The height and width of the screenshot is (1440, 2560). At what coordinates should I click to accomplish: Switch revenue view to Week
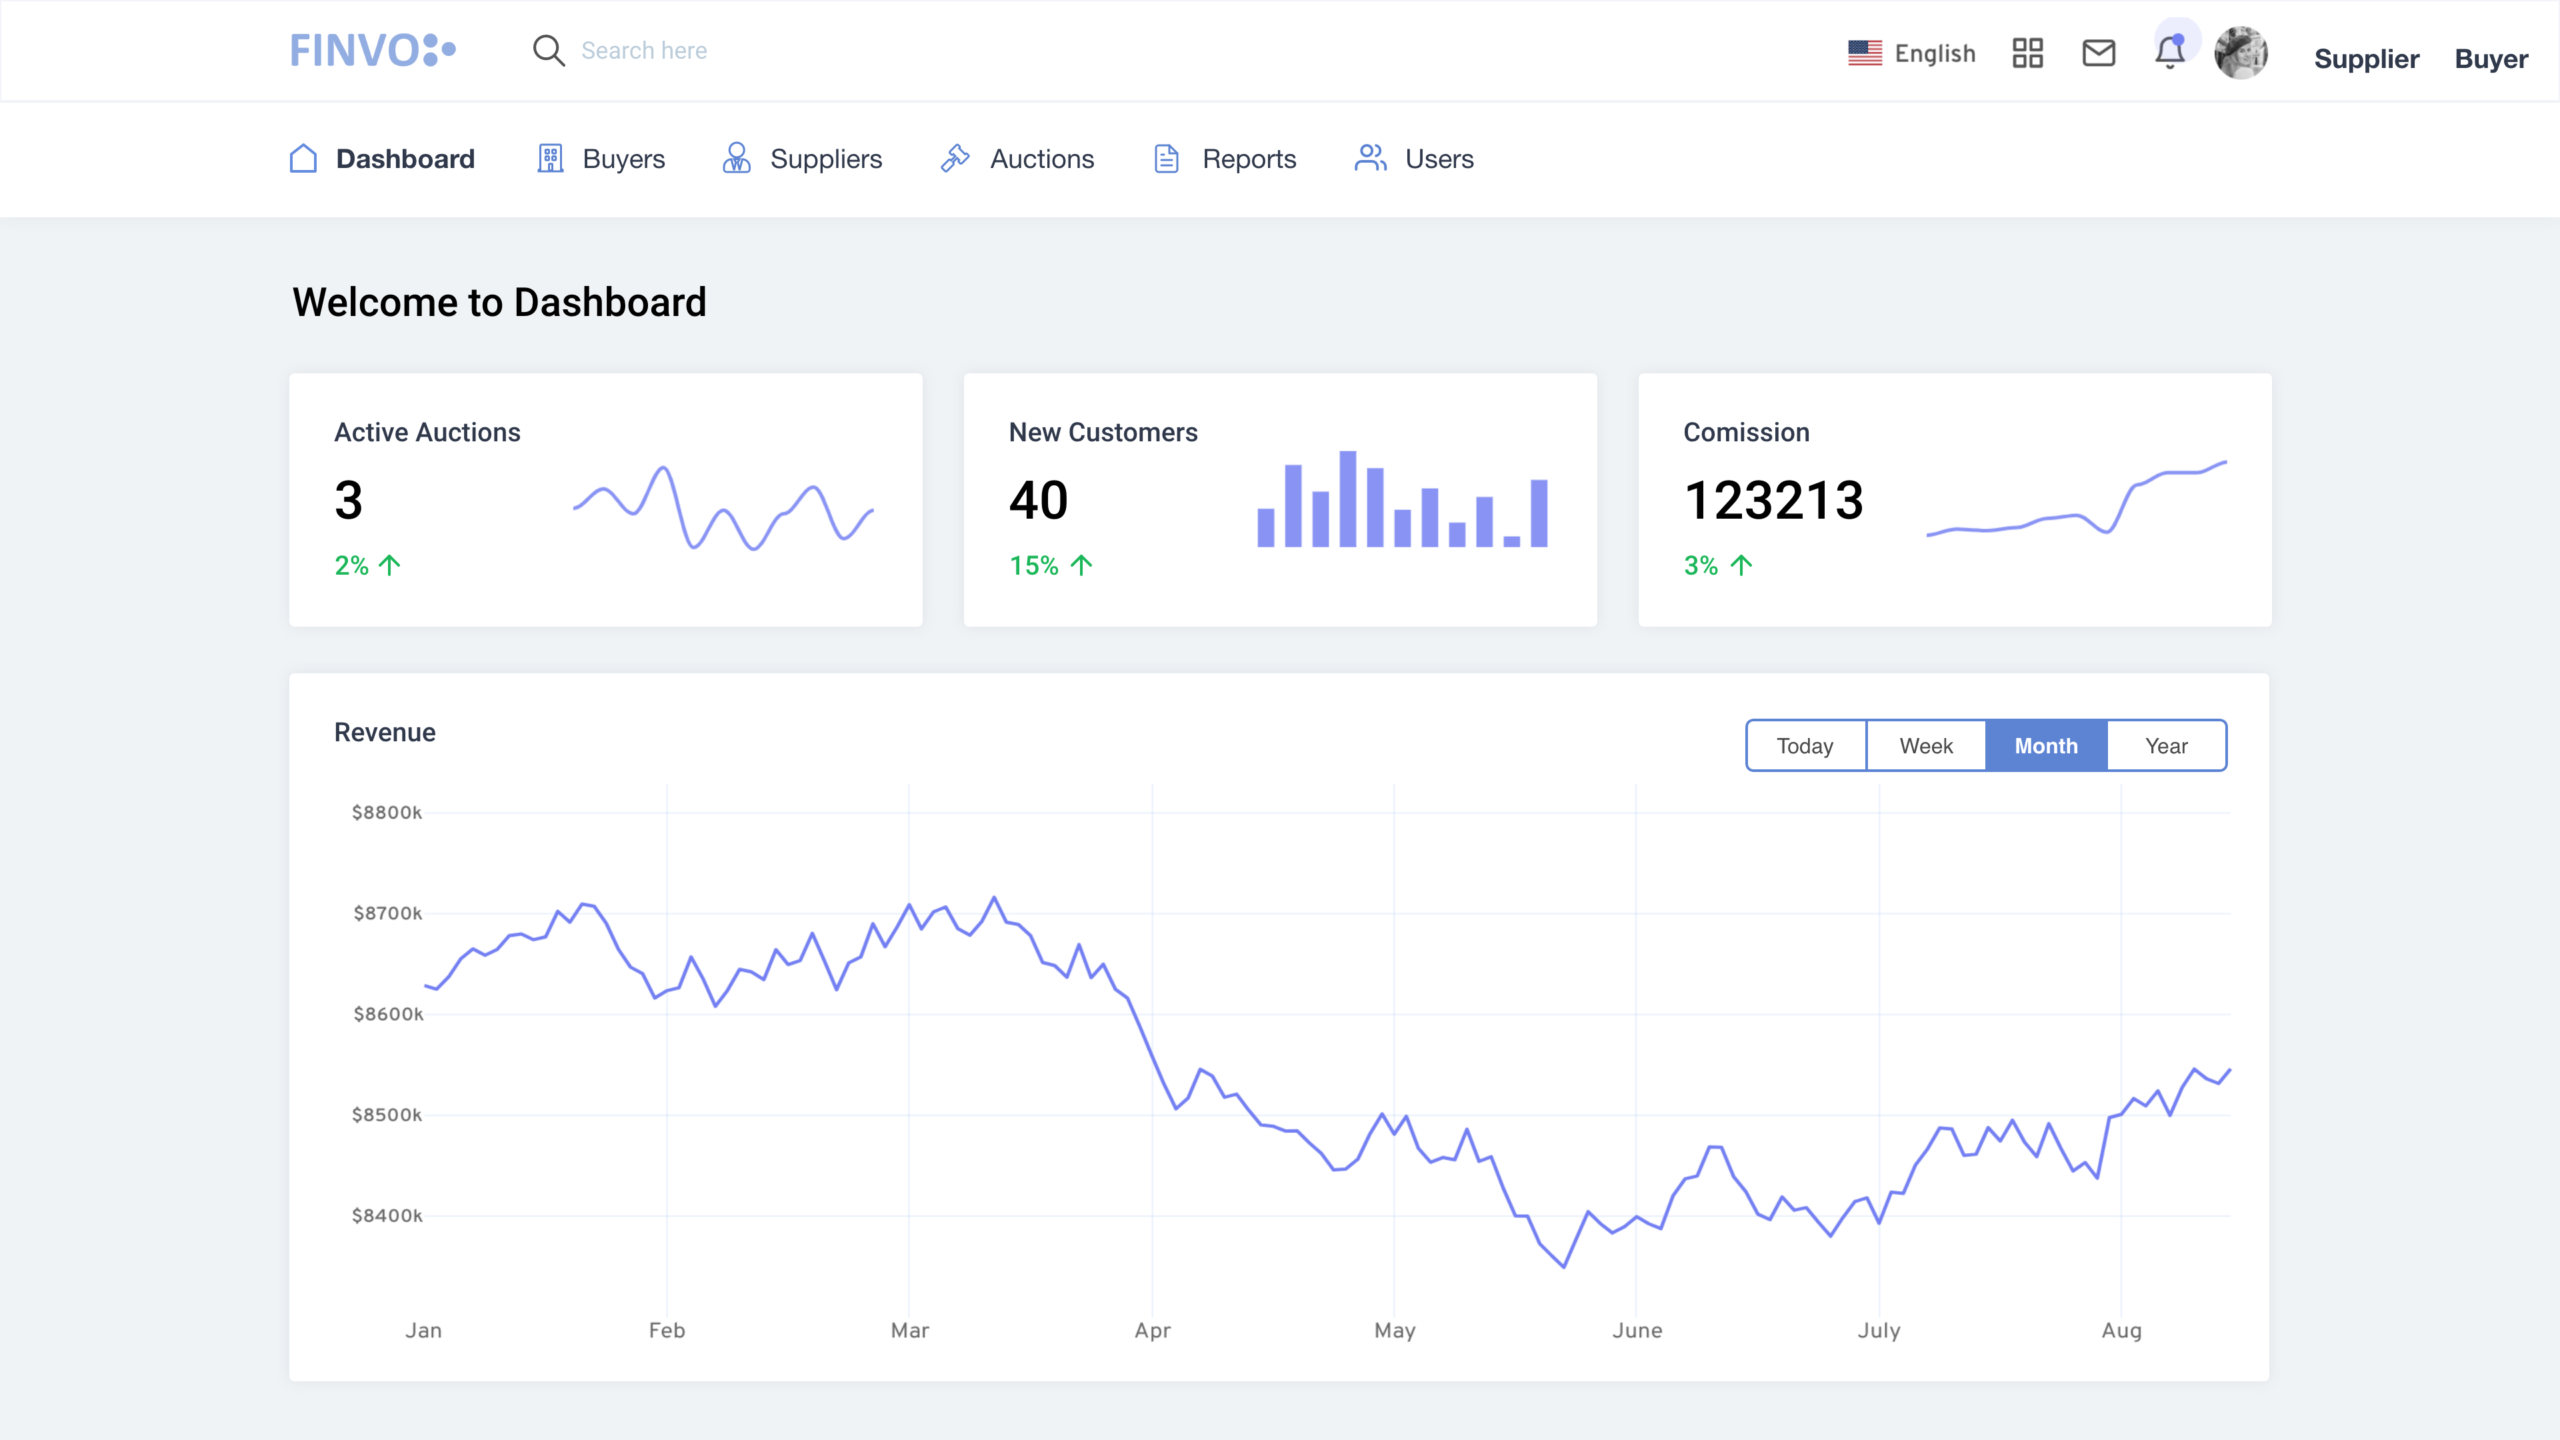coord(1925,745)
